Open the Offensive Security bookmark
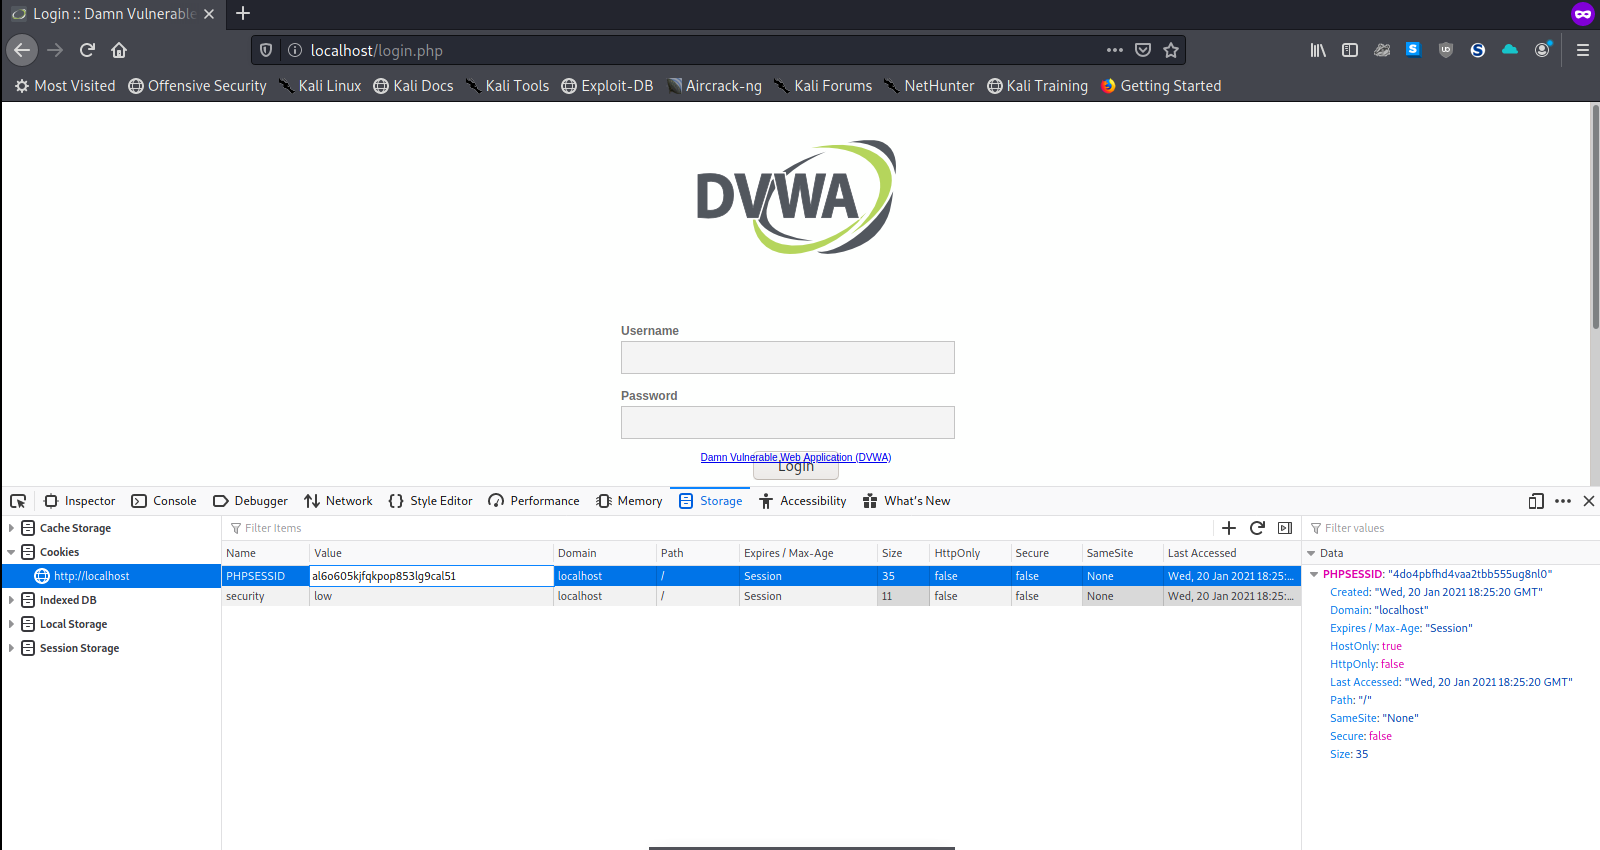1600x850 pixels. click(197, 86)
